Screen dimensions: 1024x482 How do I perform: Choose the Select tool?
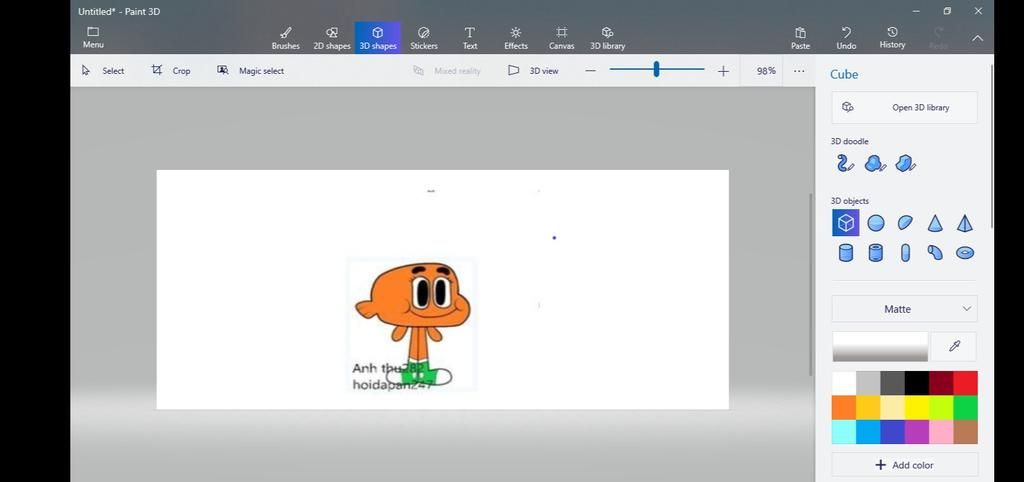103,71
